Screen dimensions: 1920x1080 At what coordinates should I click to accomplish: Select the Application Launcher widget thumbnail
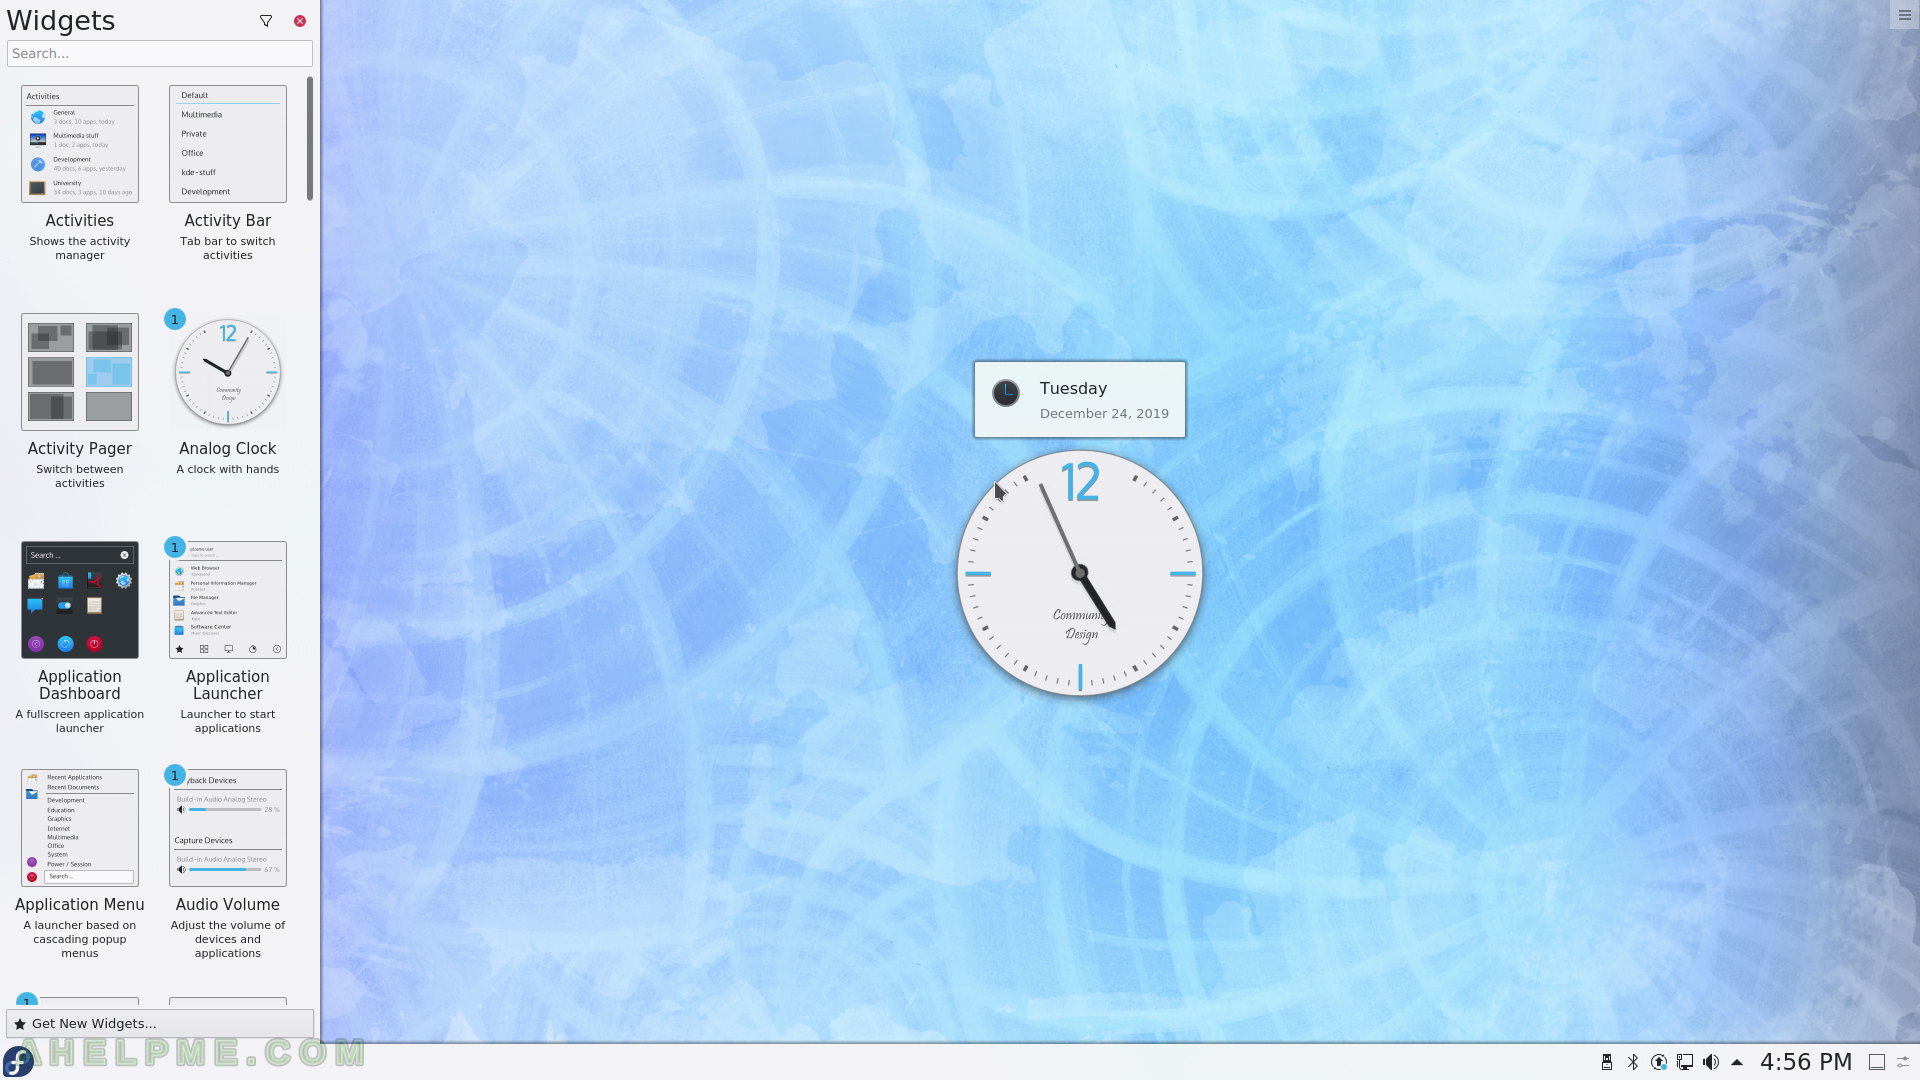click(x=228, y=600)
